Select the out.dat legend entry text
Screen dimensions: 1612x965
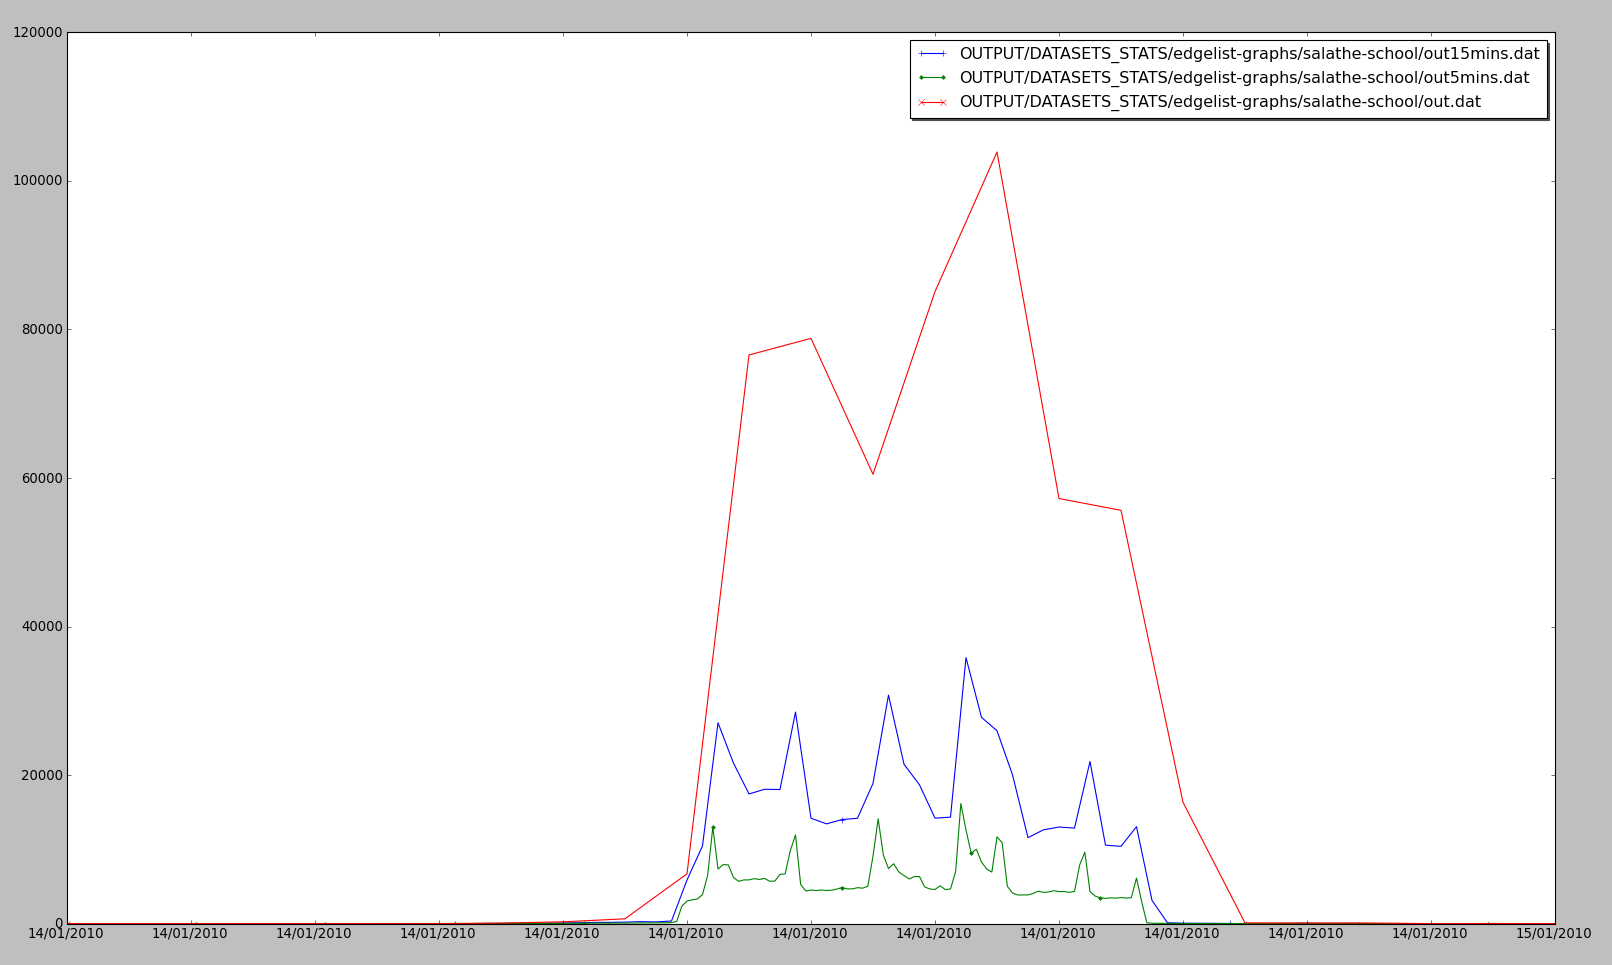(x=1220, y=102)
